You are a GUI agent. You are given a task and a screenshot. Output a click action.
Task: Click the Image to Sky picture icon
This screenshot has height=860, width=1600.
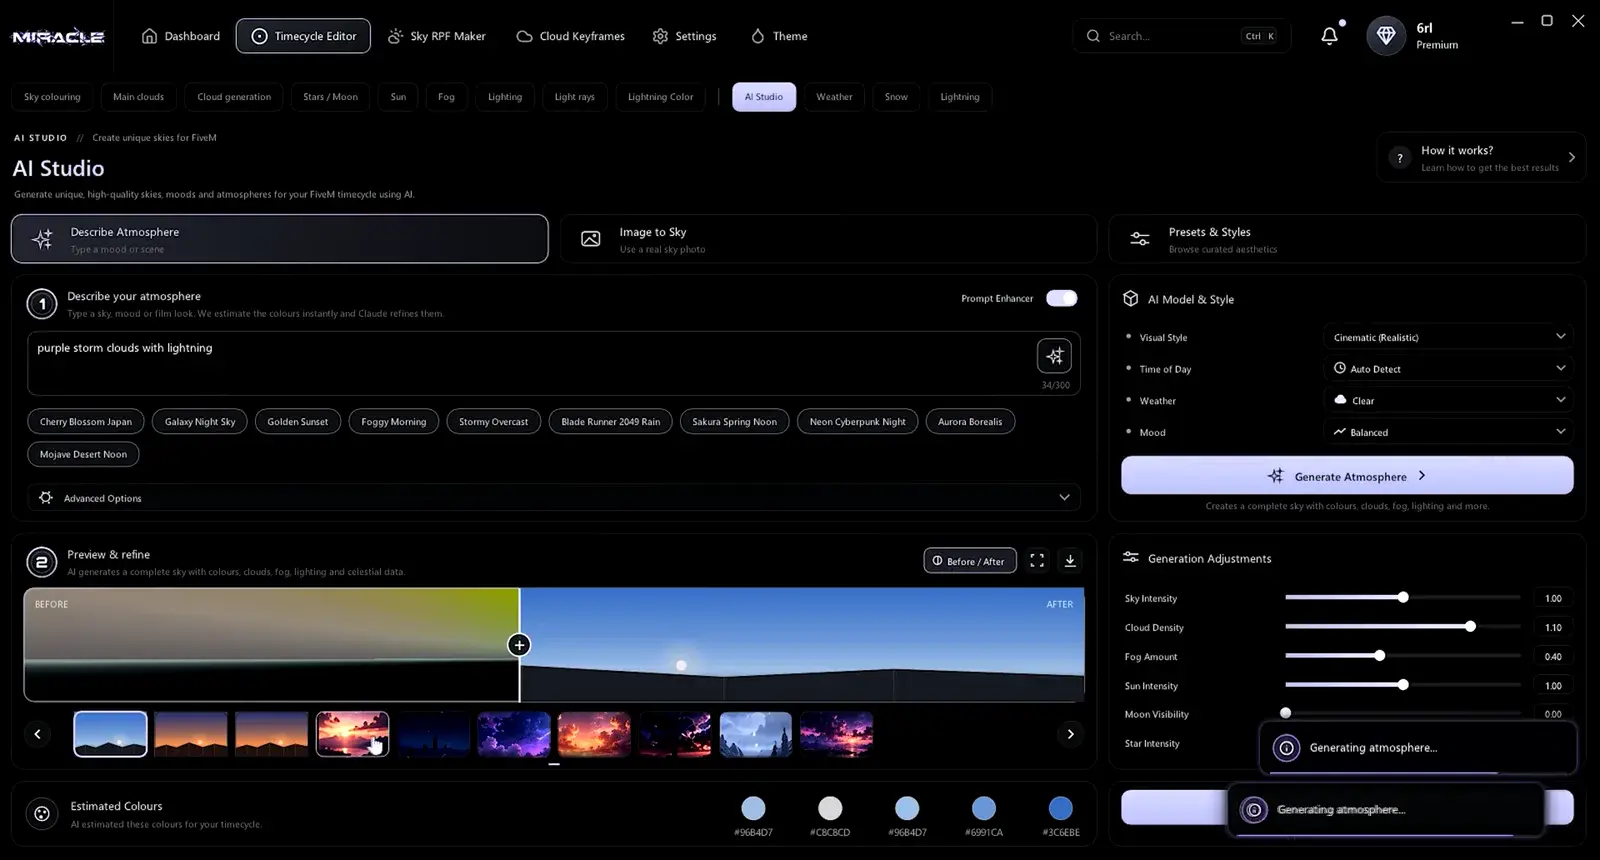coord(591,239)
